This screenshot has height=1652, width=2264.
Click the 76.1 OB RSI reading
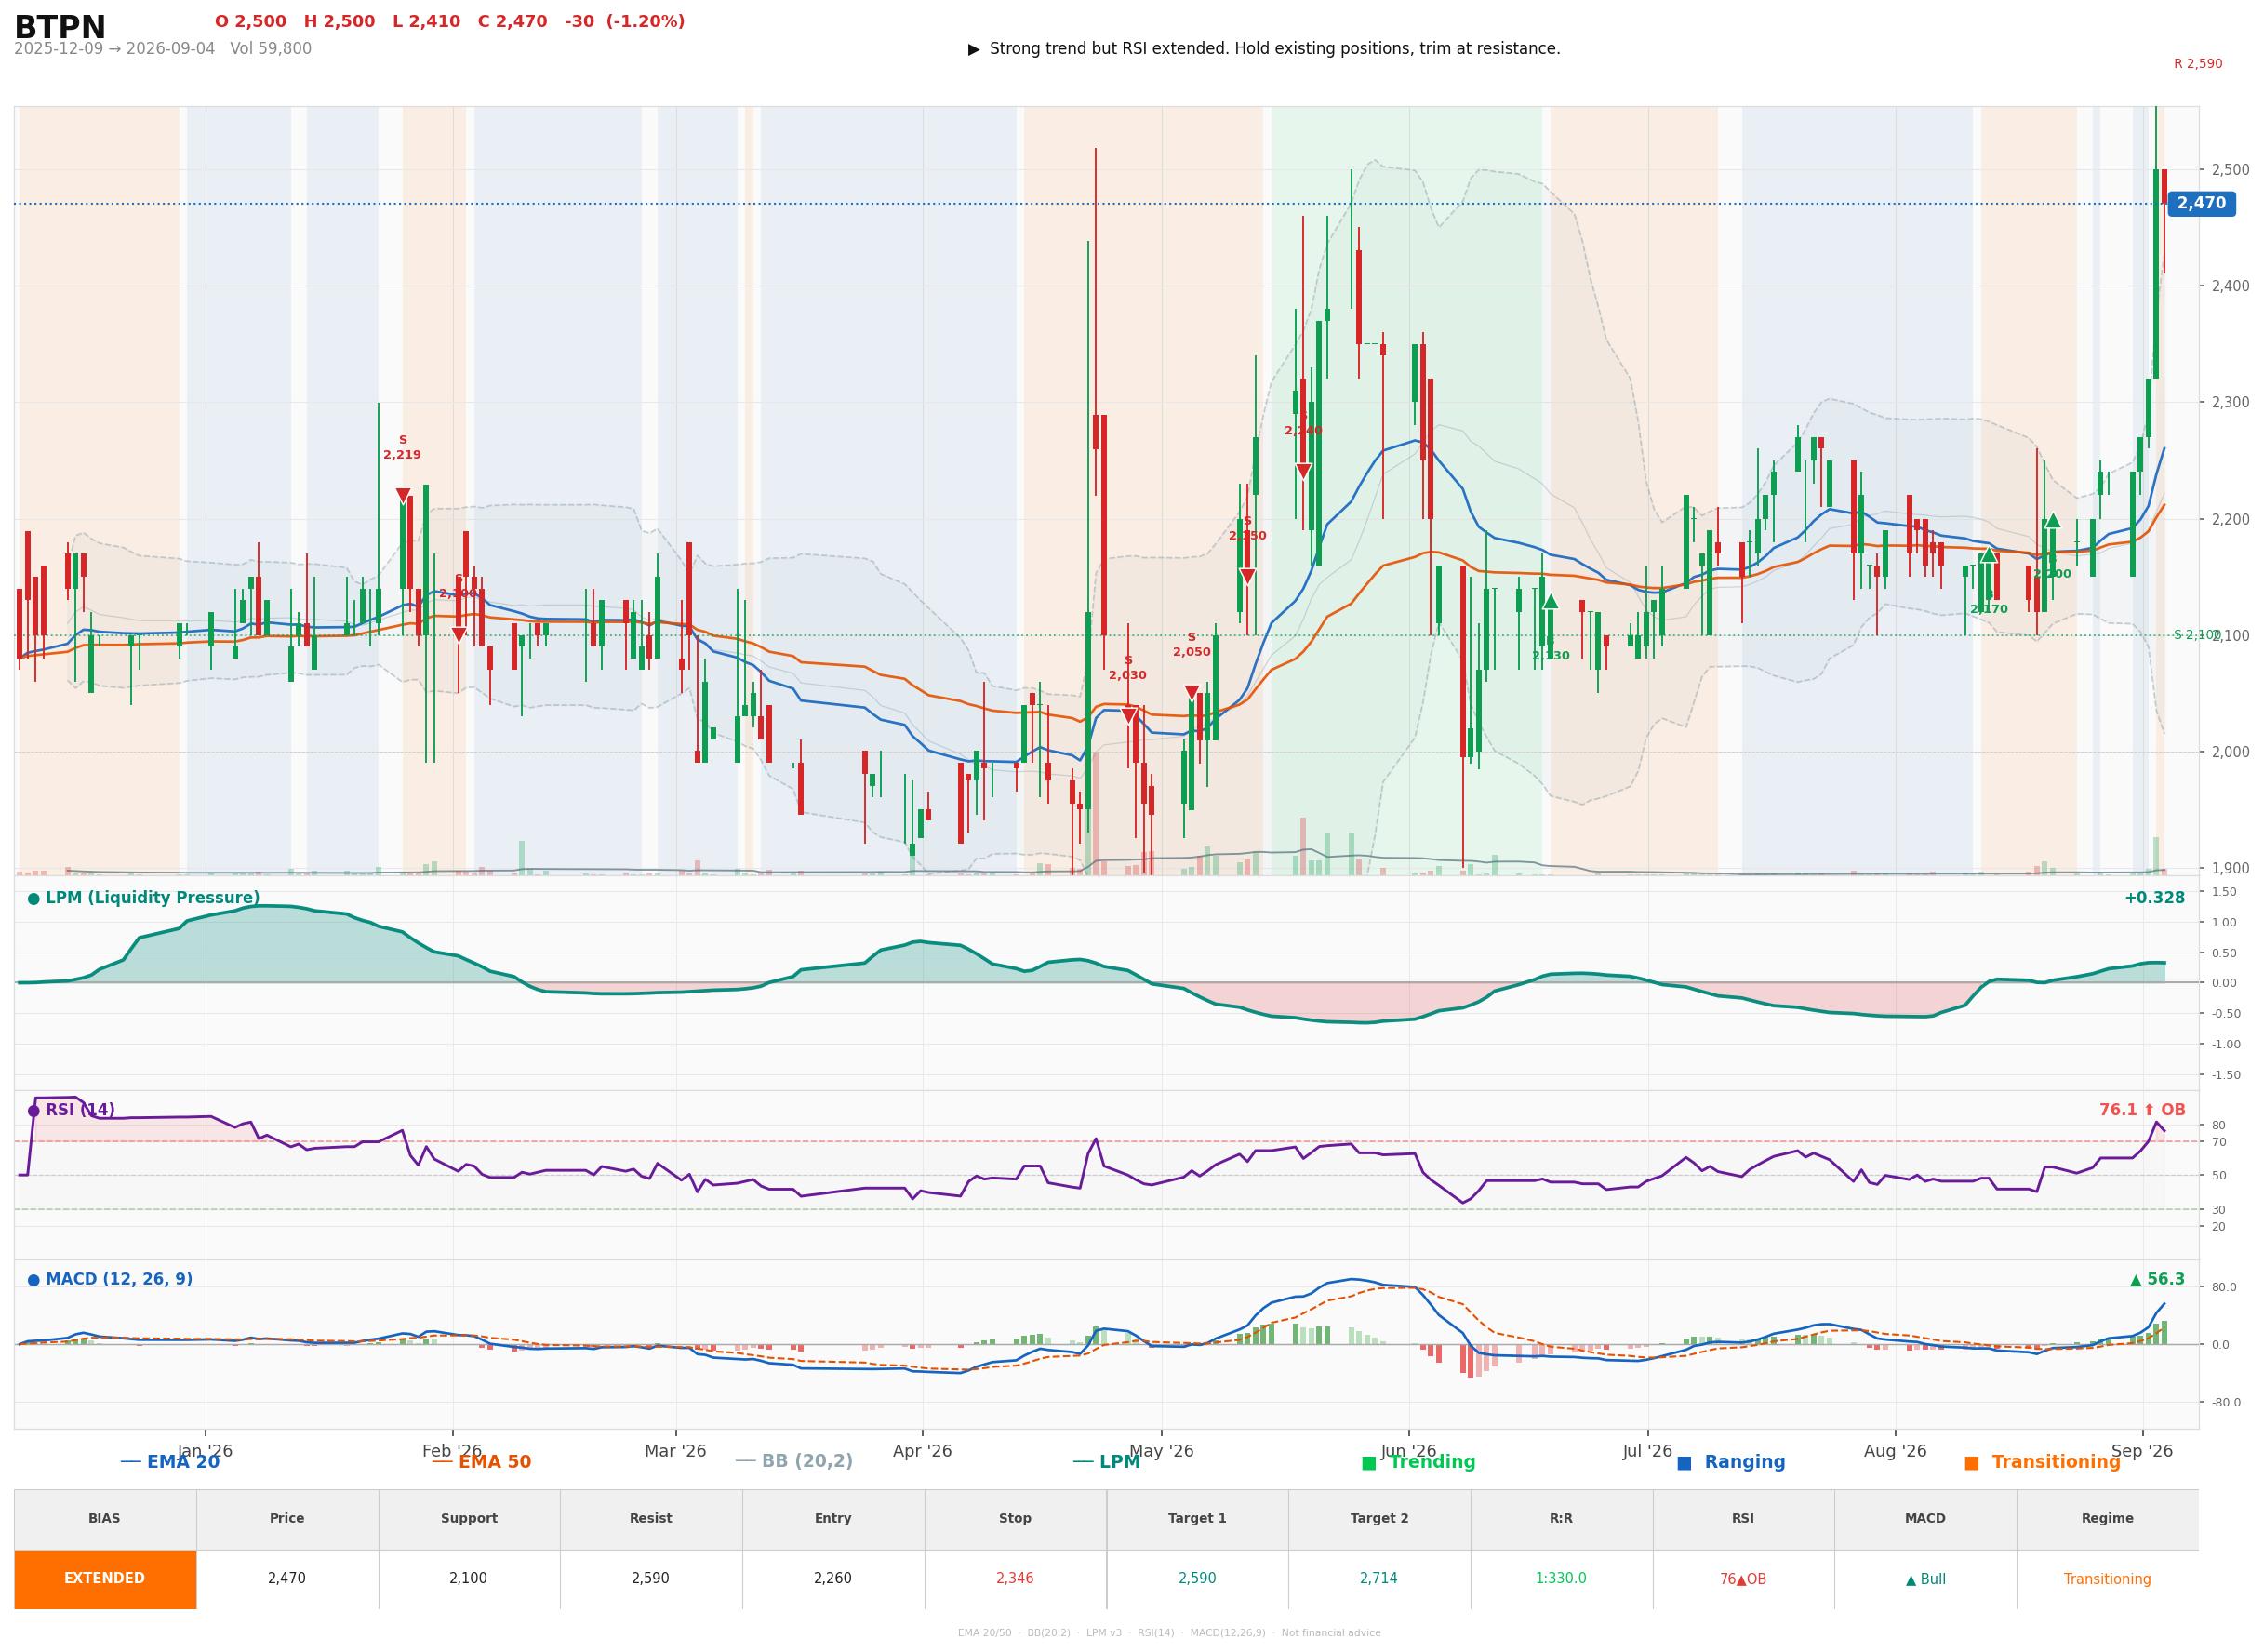tap(2142, 1110)
